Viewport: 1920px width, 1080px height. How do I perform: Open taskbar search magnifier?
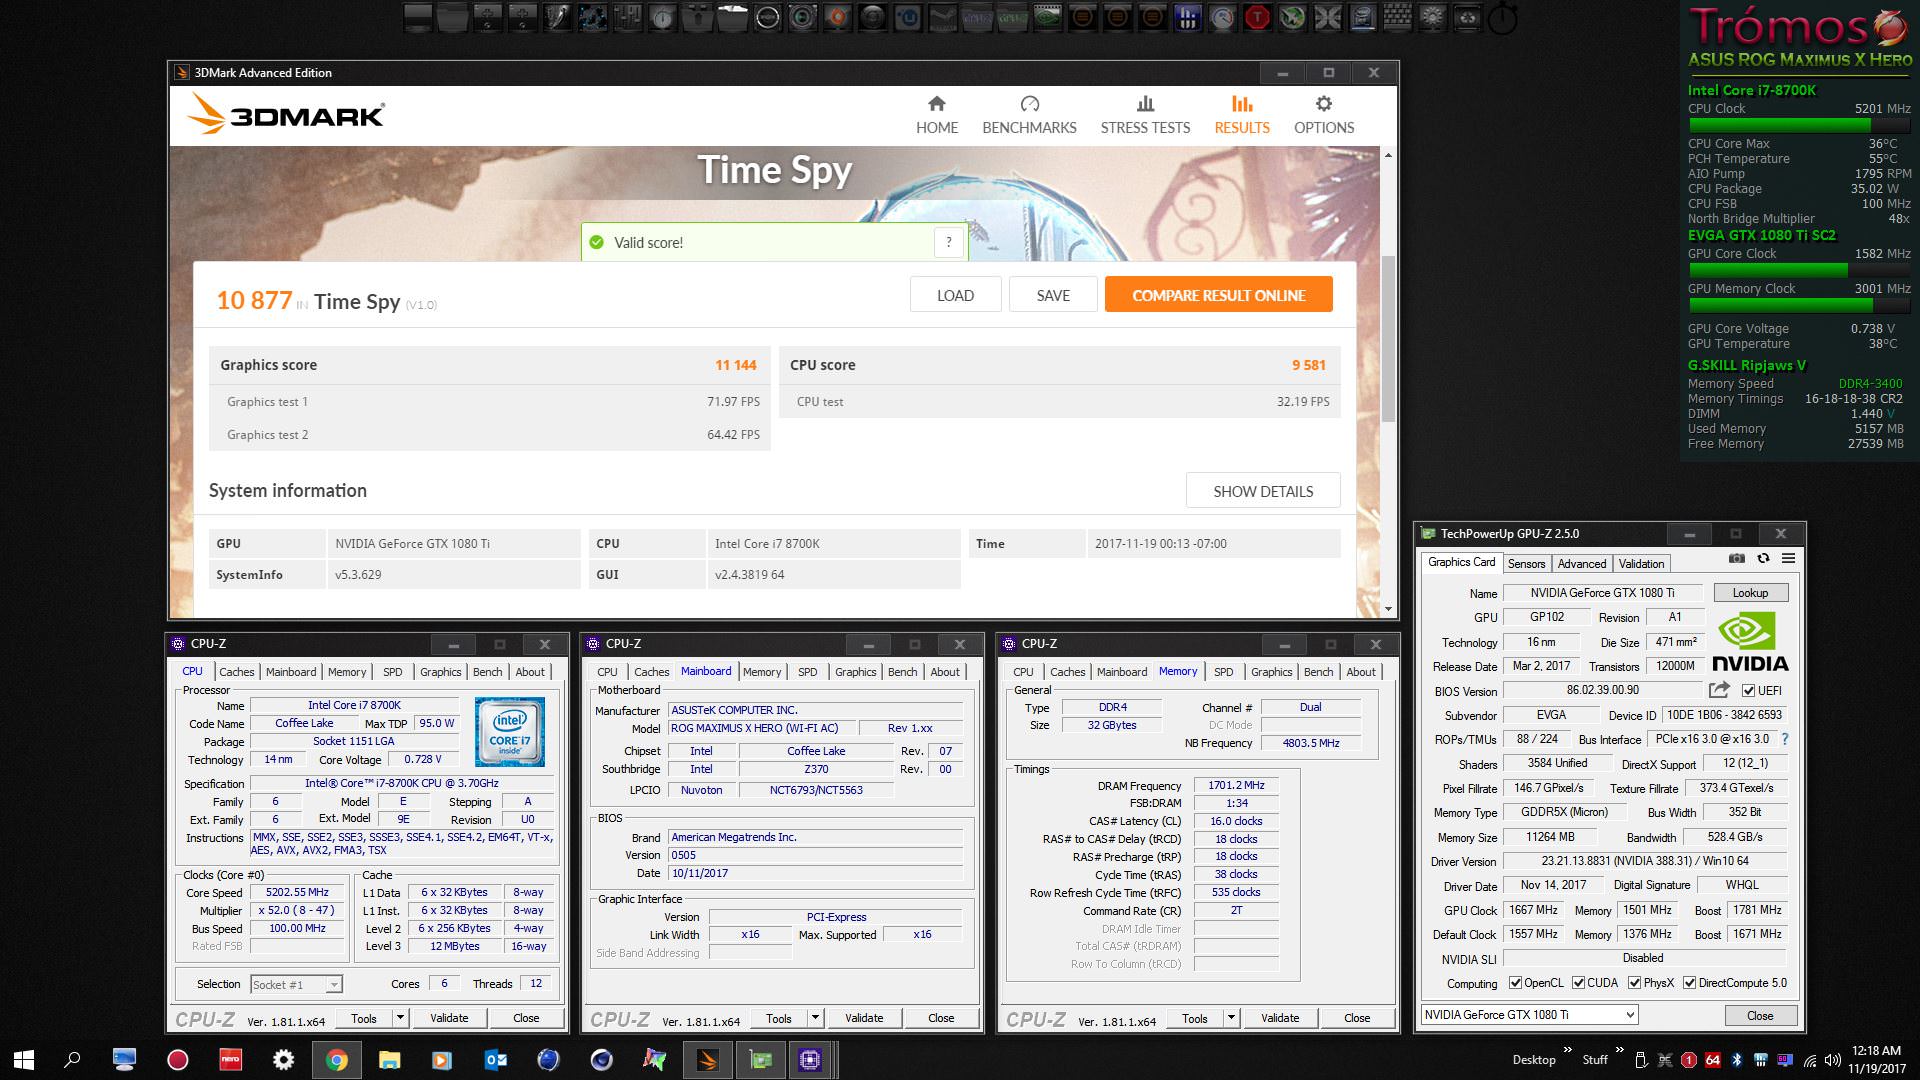click(72, 1060)
